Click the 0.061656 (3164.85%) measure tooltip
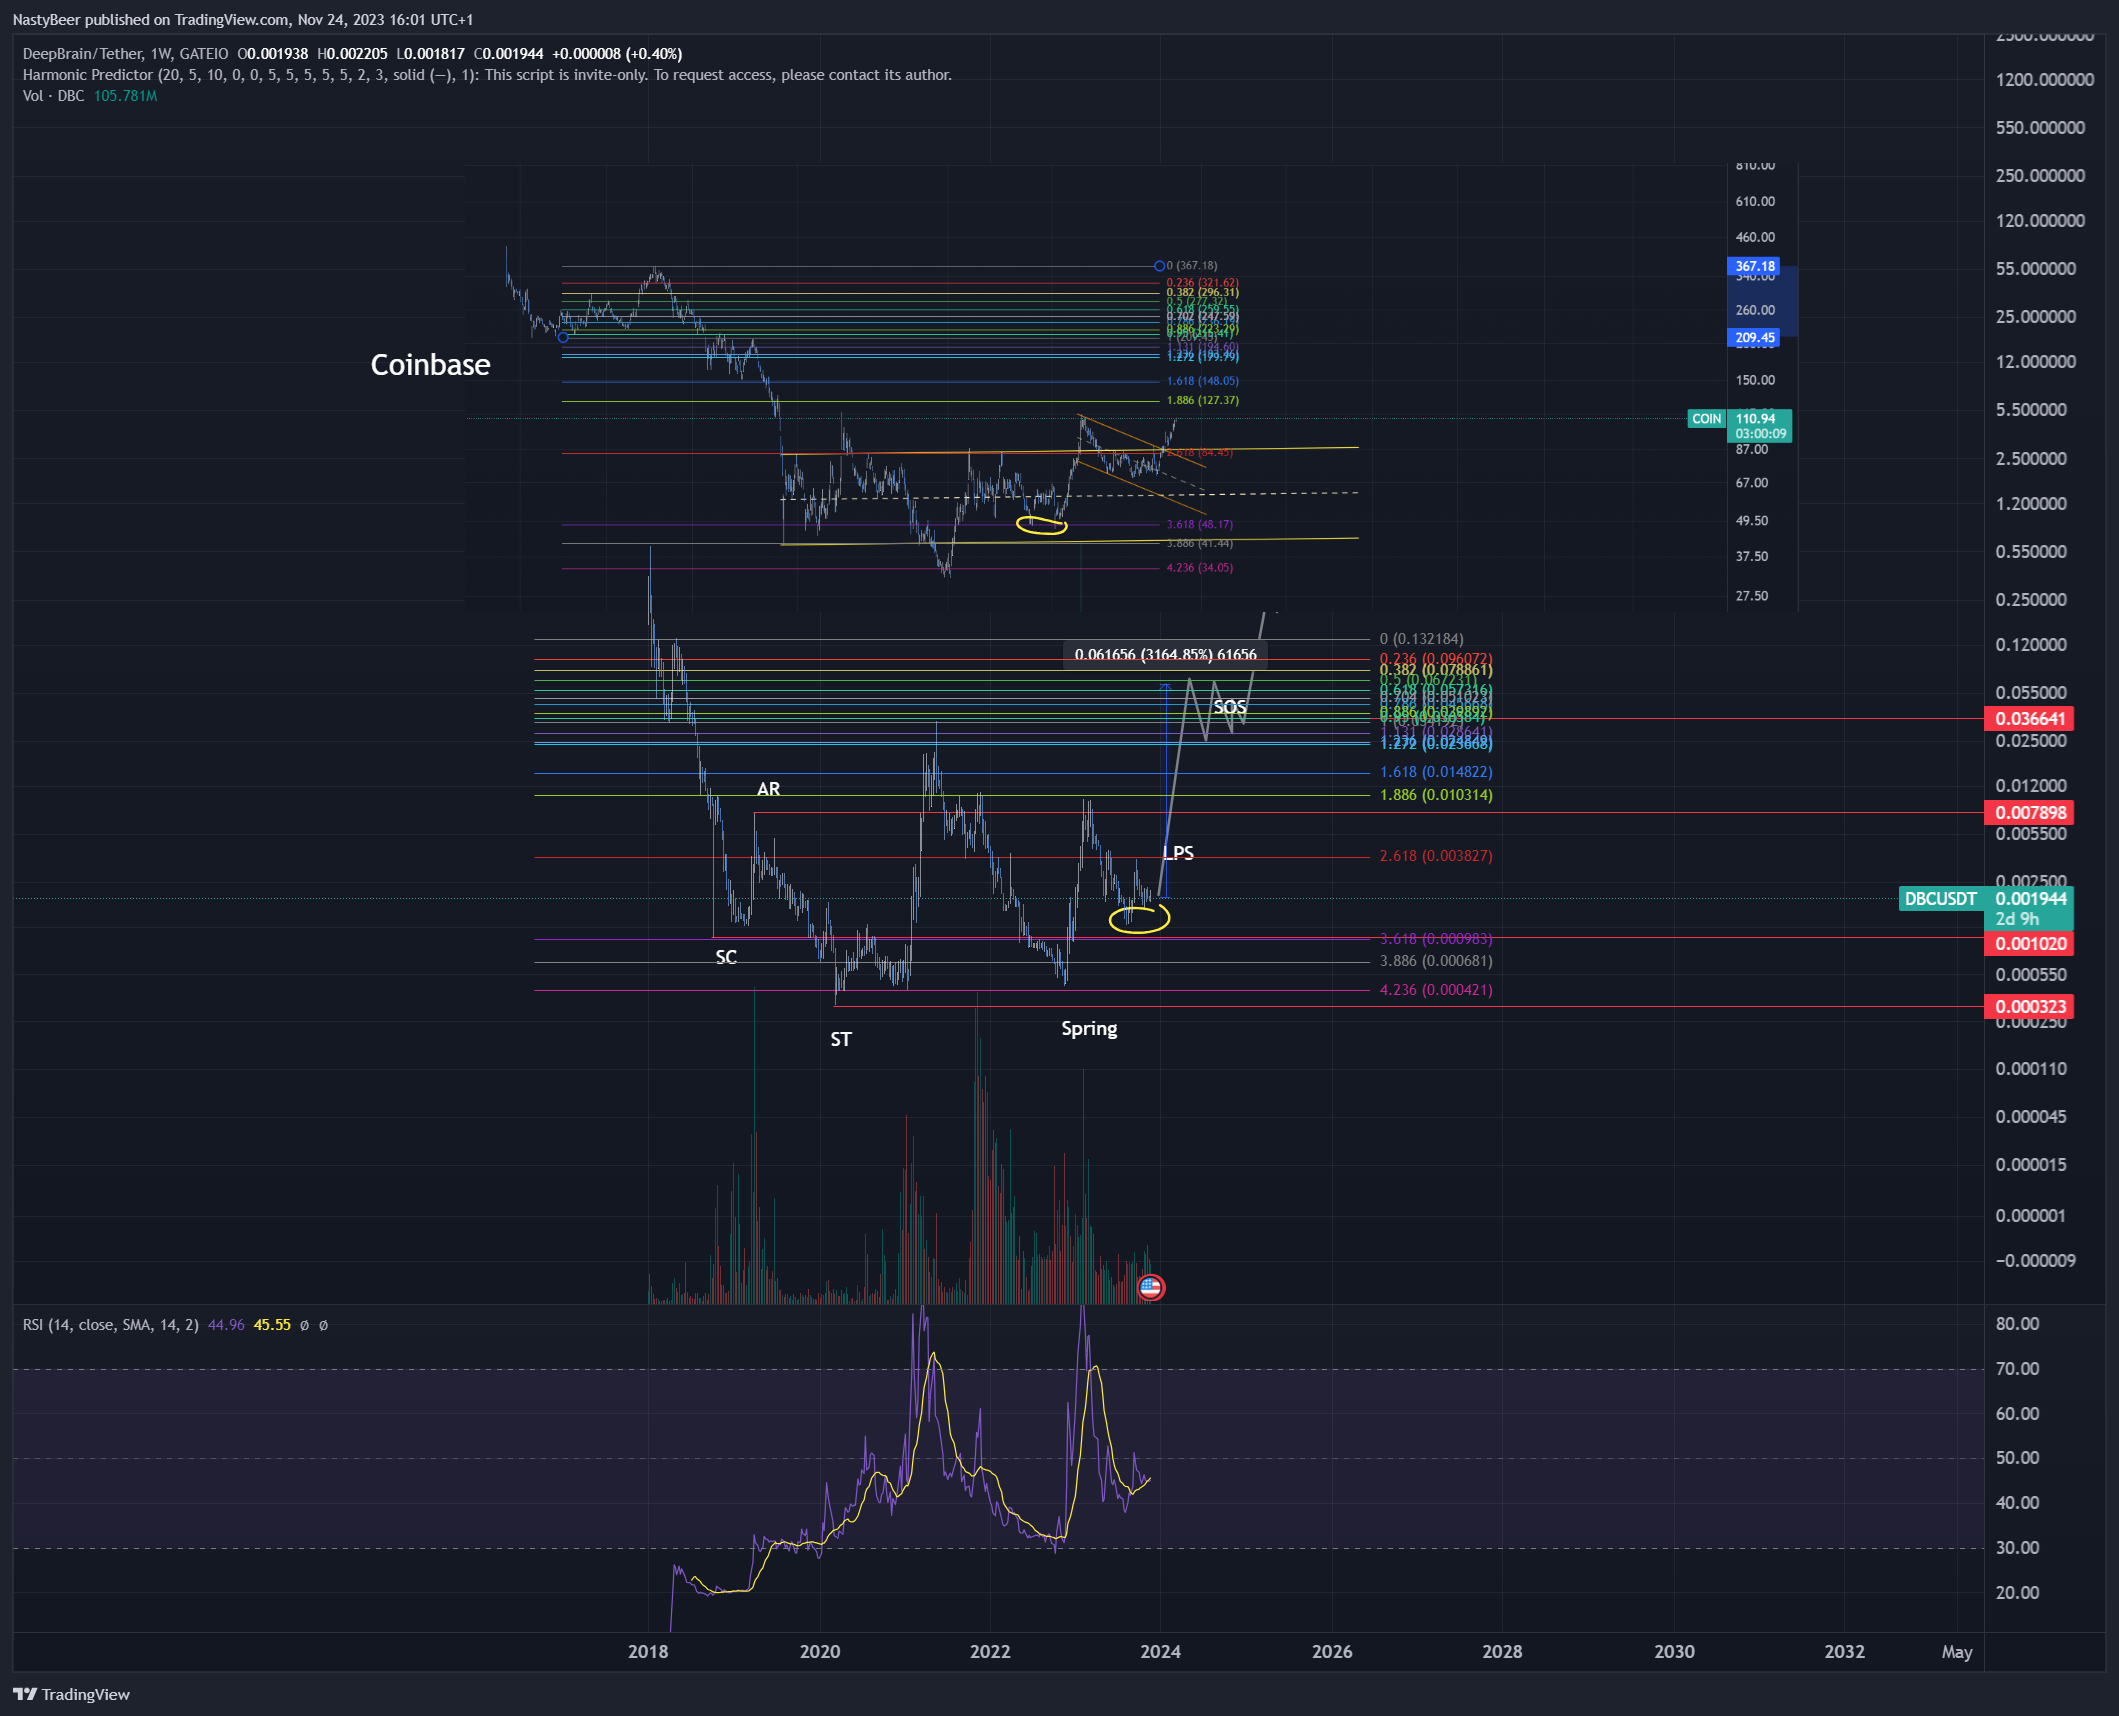2119x1716 pixels. [x=1165, y=654]
